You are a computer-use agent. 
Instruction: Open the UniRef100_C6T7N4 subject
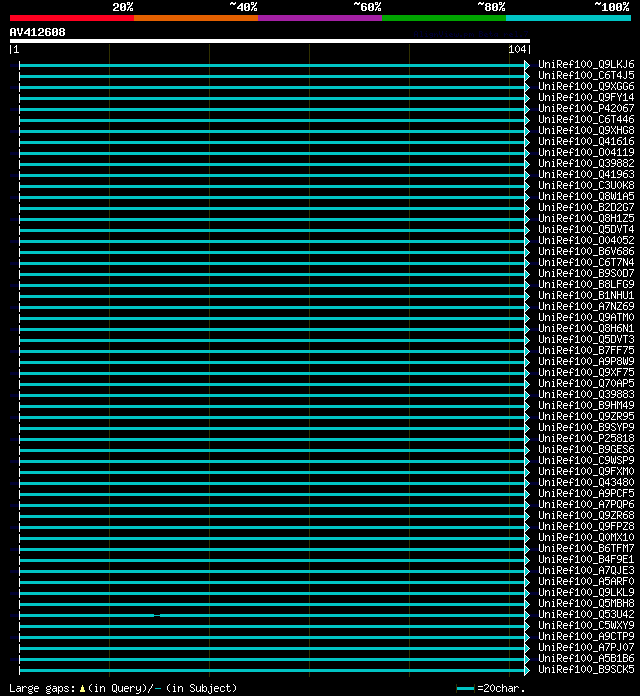pyautogui.click(x=586, y=262)
